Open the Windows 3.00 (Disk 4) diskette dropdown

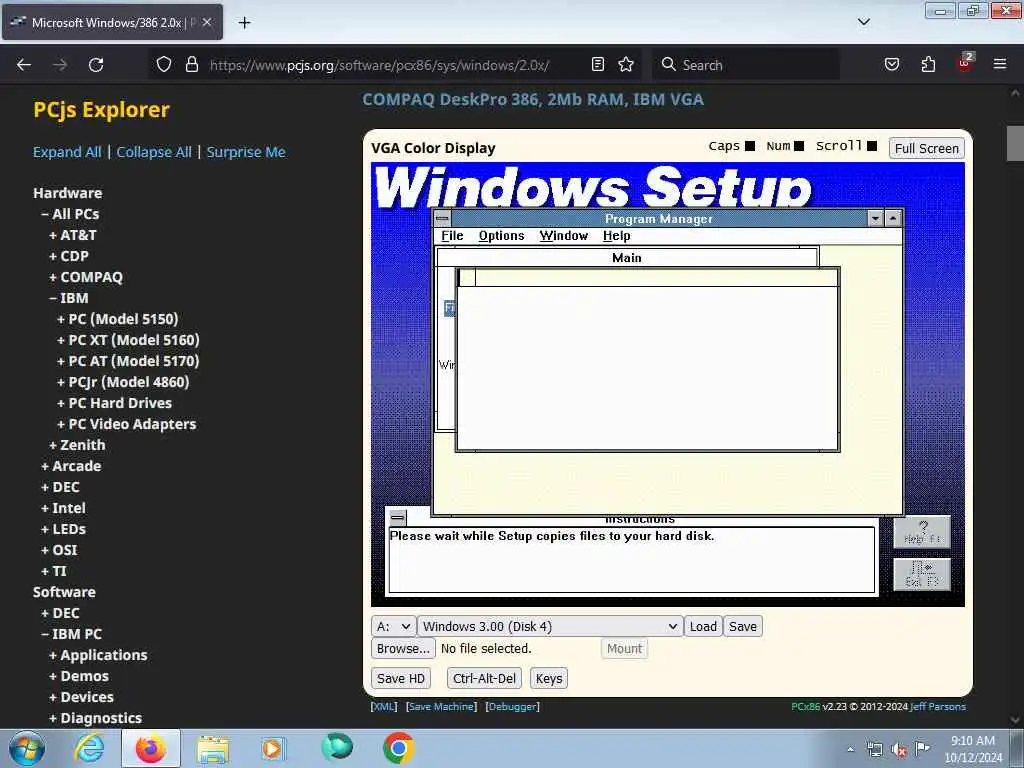pos(550,626)
